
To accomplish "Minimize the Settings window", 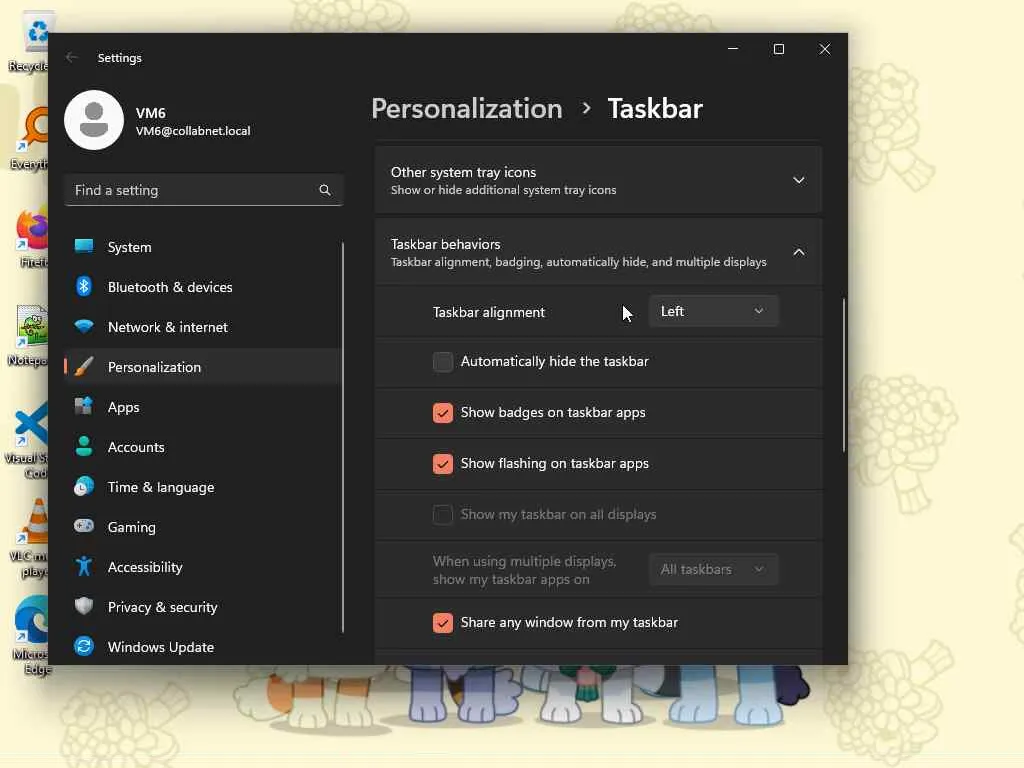I will coord(733,49).
